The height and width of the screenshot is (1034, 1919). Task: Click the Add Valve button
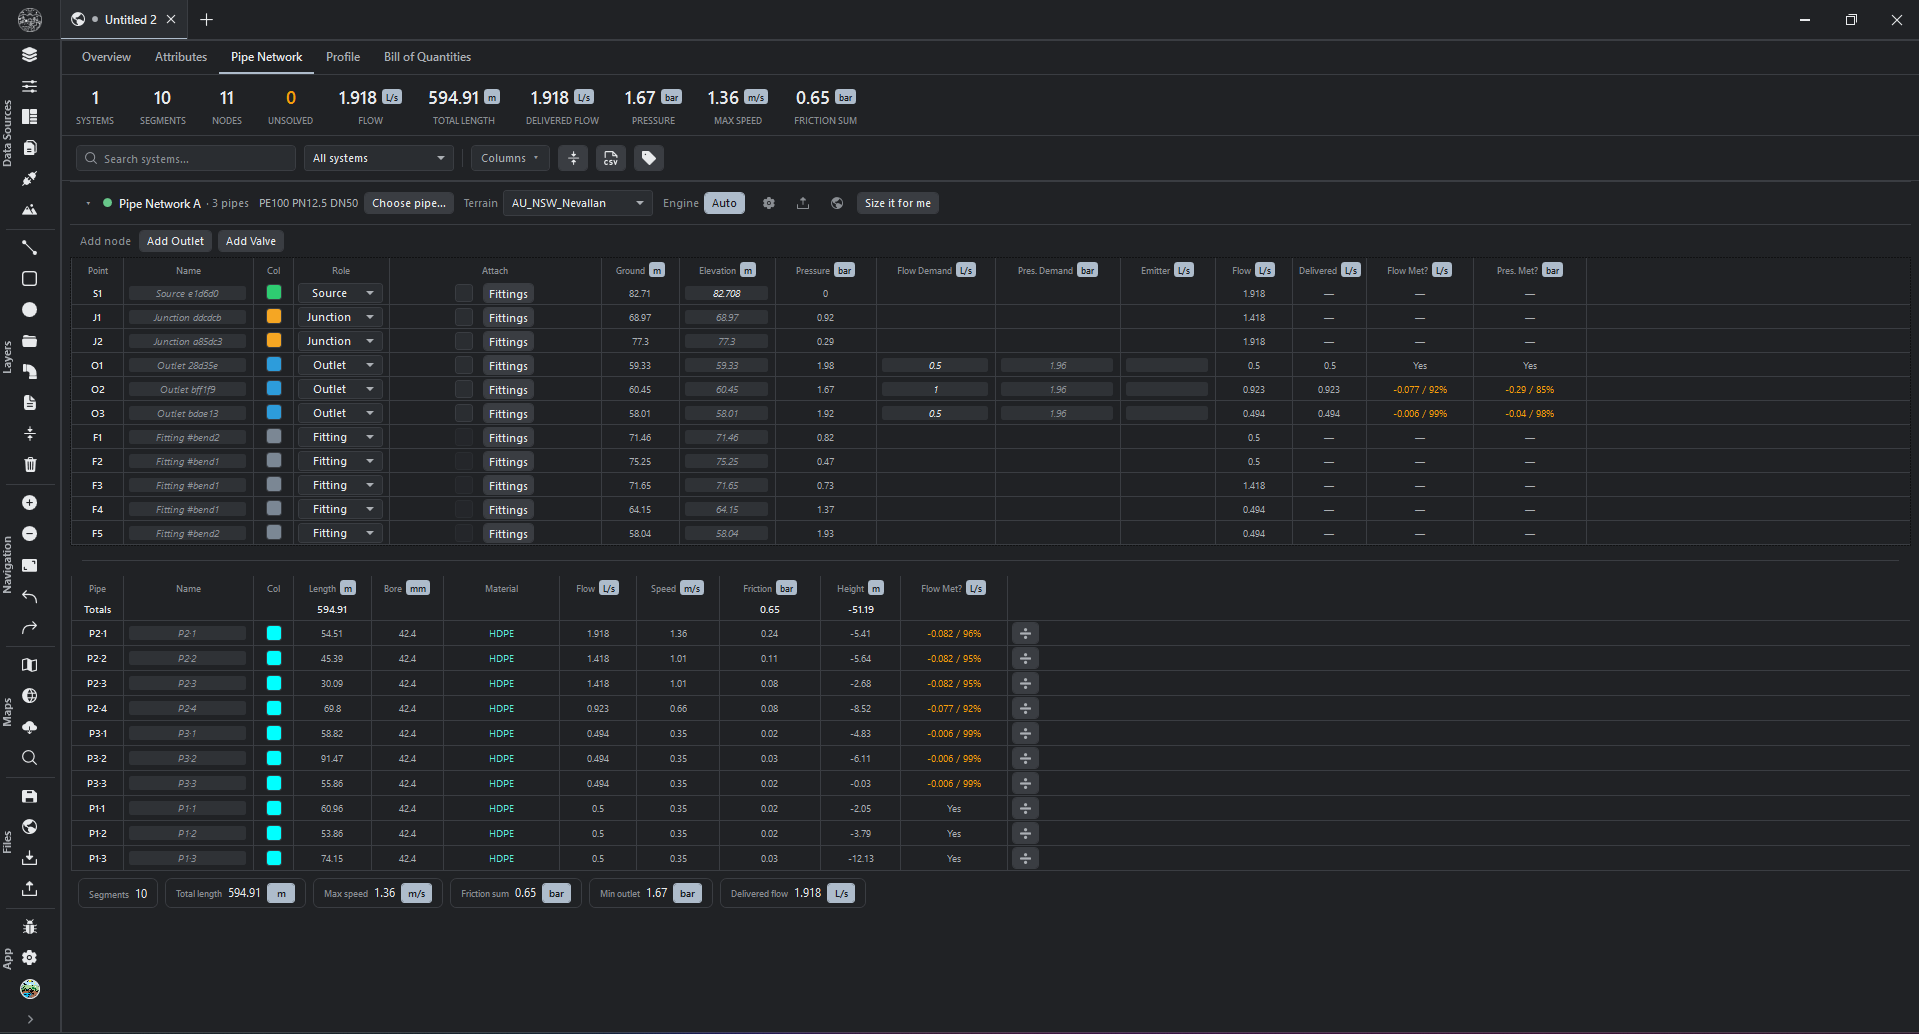[x=251, y=241]
